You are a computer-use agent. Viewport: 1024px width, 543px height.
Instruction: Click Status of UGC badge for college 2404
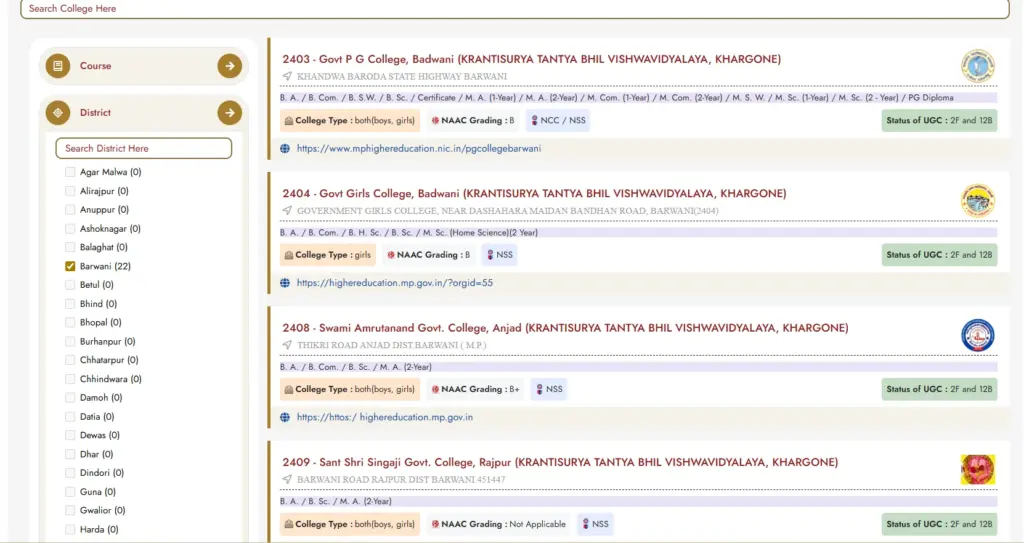[x=939, y=255]
